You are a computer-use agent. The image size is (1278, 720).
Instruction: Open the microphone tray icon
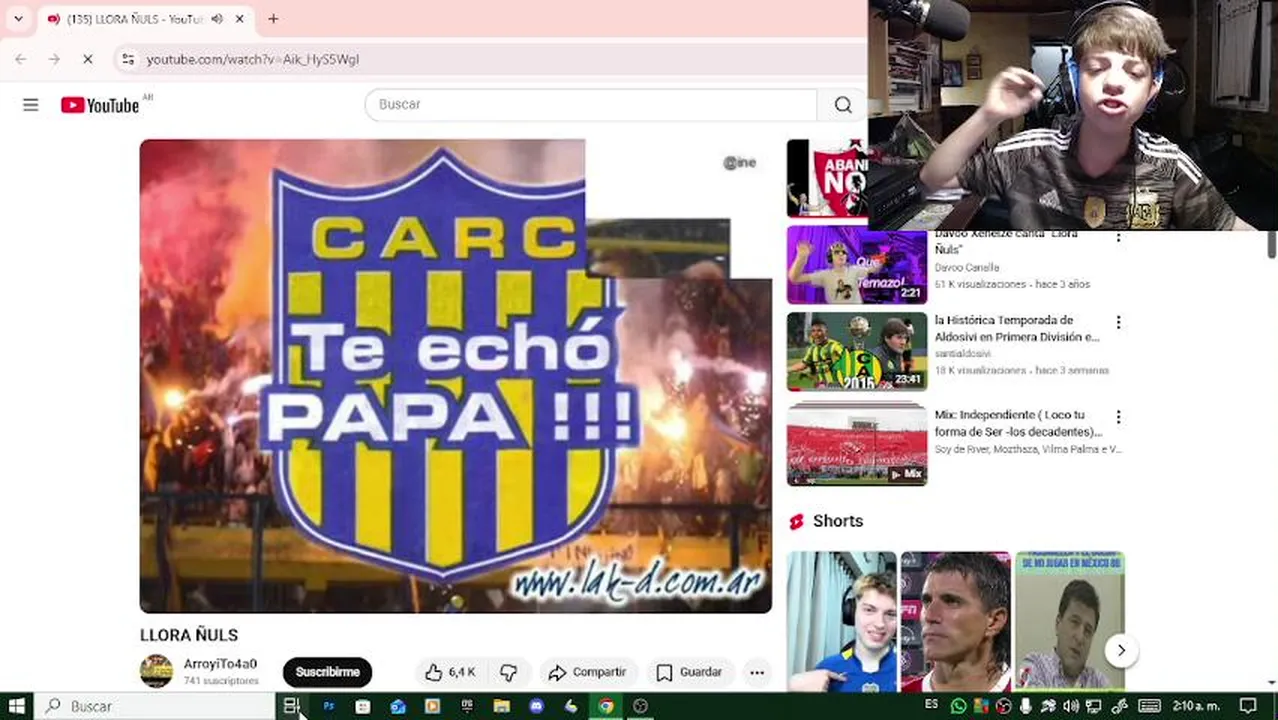1025,706
